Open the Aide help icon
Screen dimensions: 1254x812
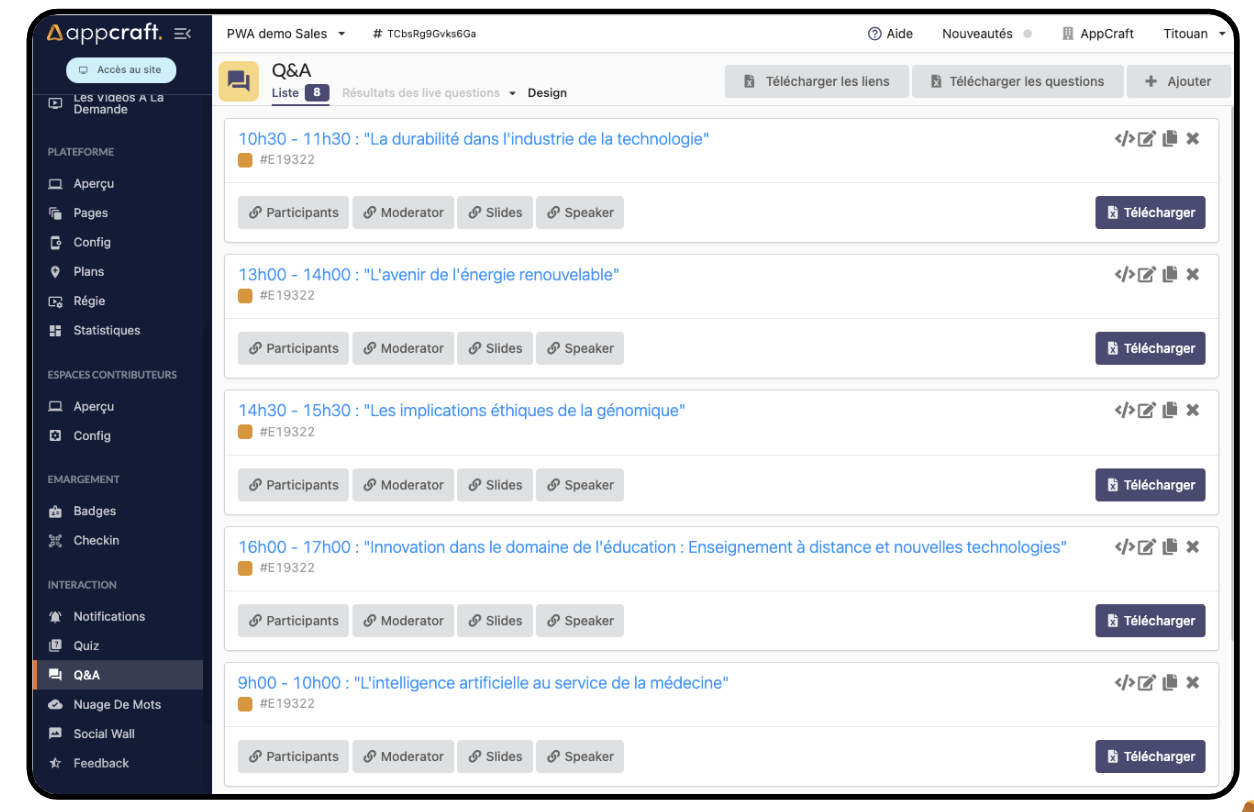click(874, 34)
